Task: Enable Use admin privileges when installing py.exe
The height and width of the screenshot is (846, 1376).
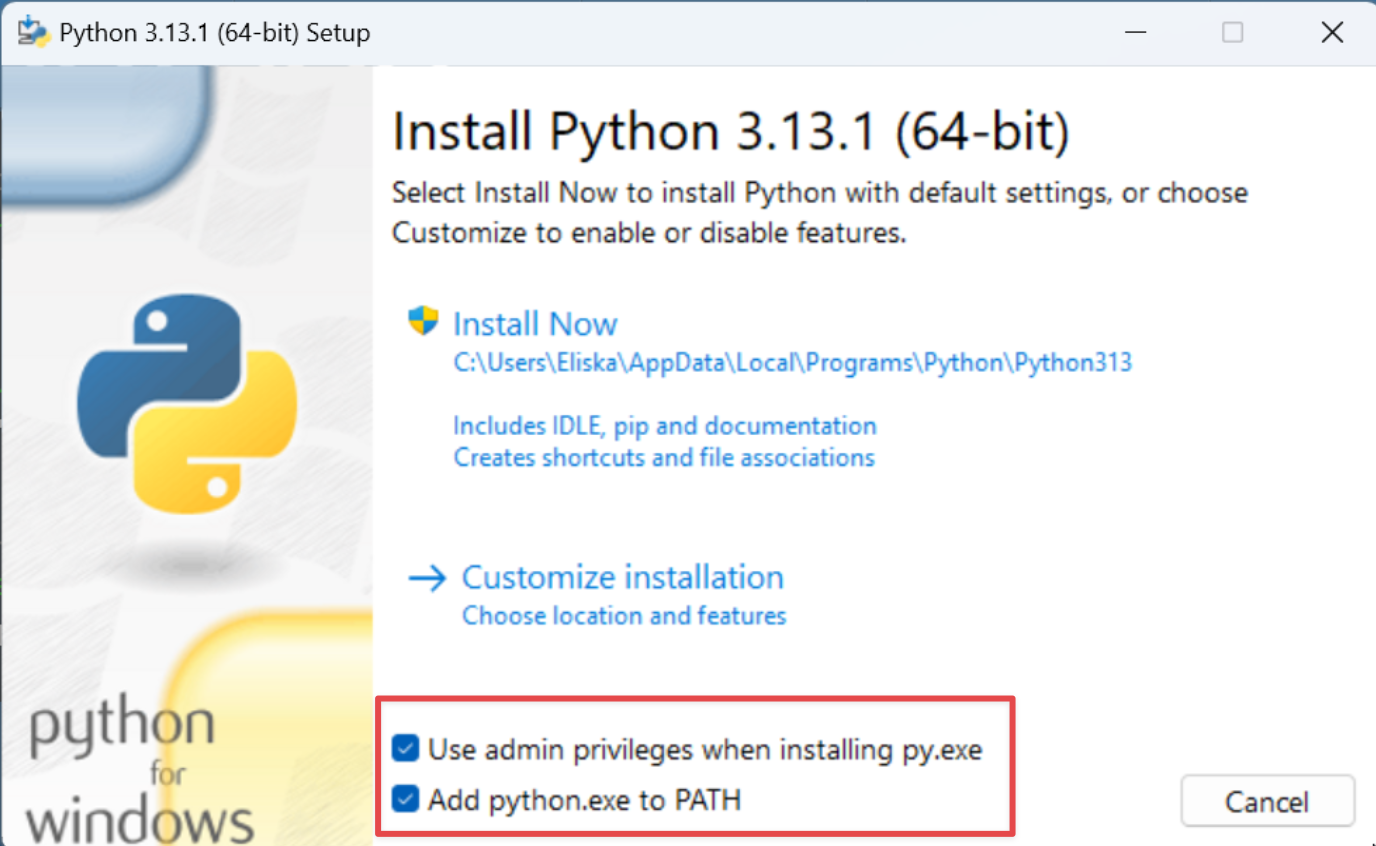Action: [404, 748]
